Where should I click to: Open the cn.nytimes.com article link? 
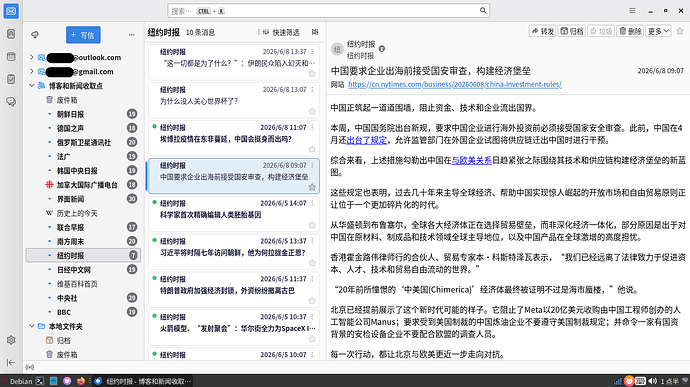455,84
